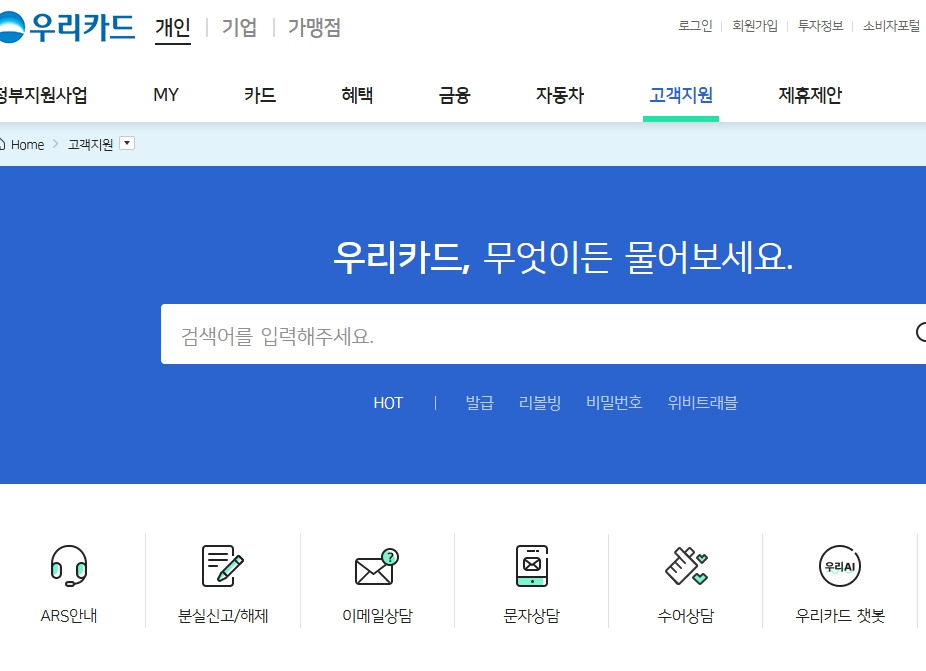Open the 분실신고/해제 document pencil icon
This screenshot has width=926, height=671.
223,566
